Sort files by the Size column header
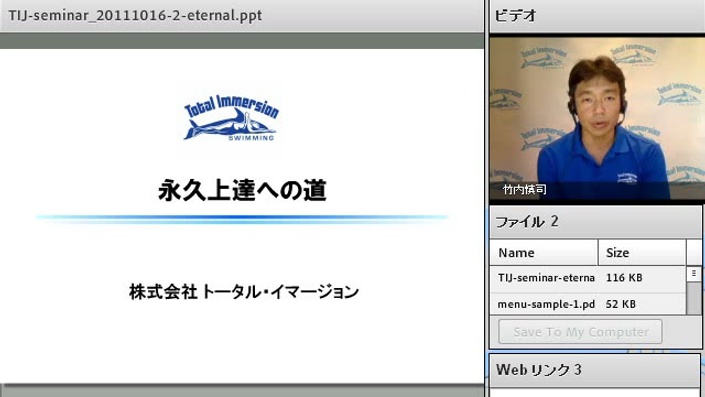 (642, 253)
